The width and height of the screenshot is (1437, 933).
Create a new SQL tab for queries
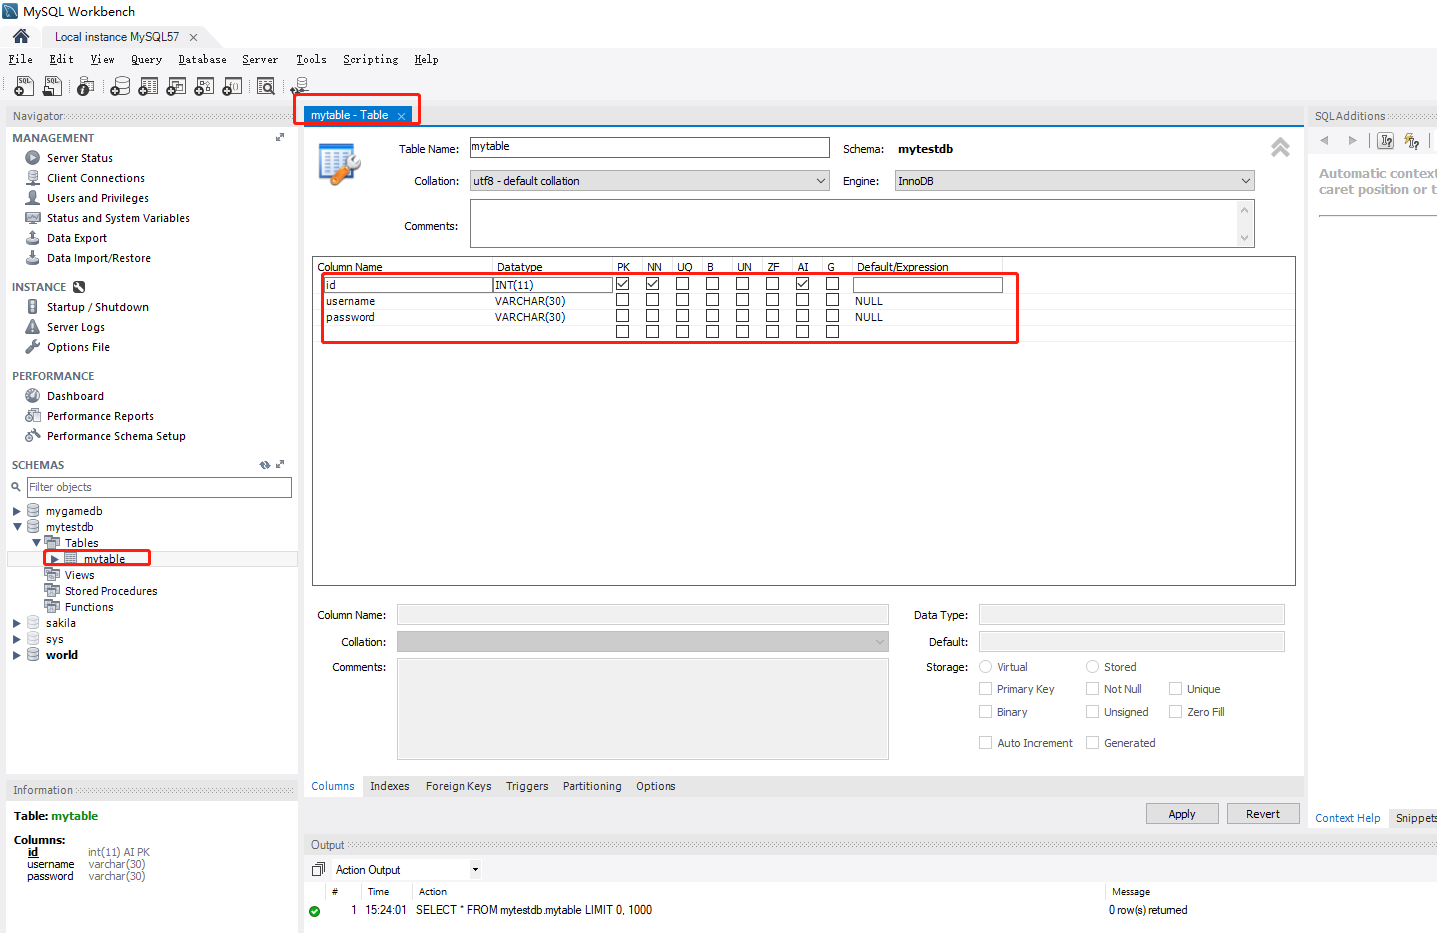[x=24, y=87]
